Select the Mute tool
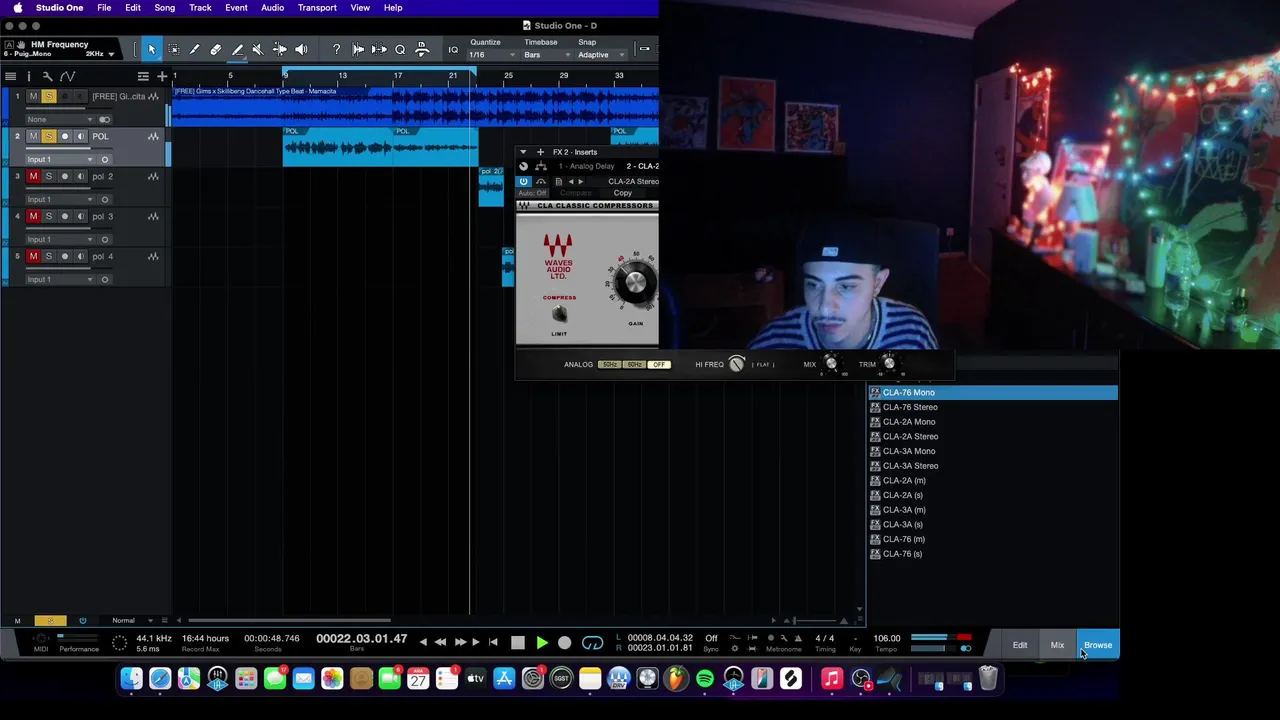Image resolution: width=1280 pixels, height=720 pixels. click(x=258, y=49)
